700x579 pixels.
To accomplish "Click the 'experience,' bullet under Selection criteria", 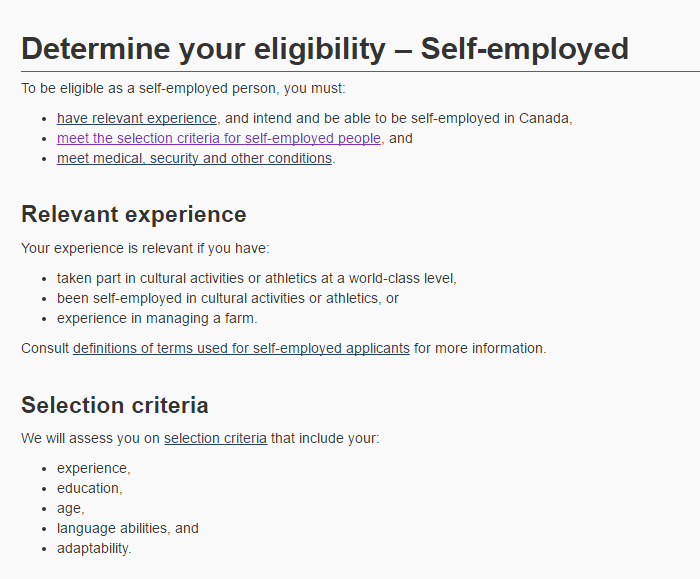I will 93,468.
